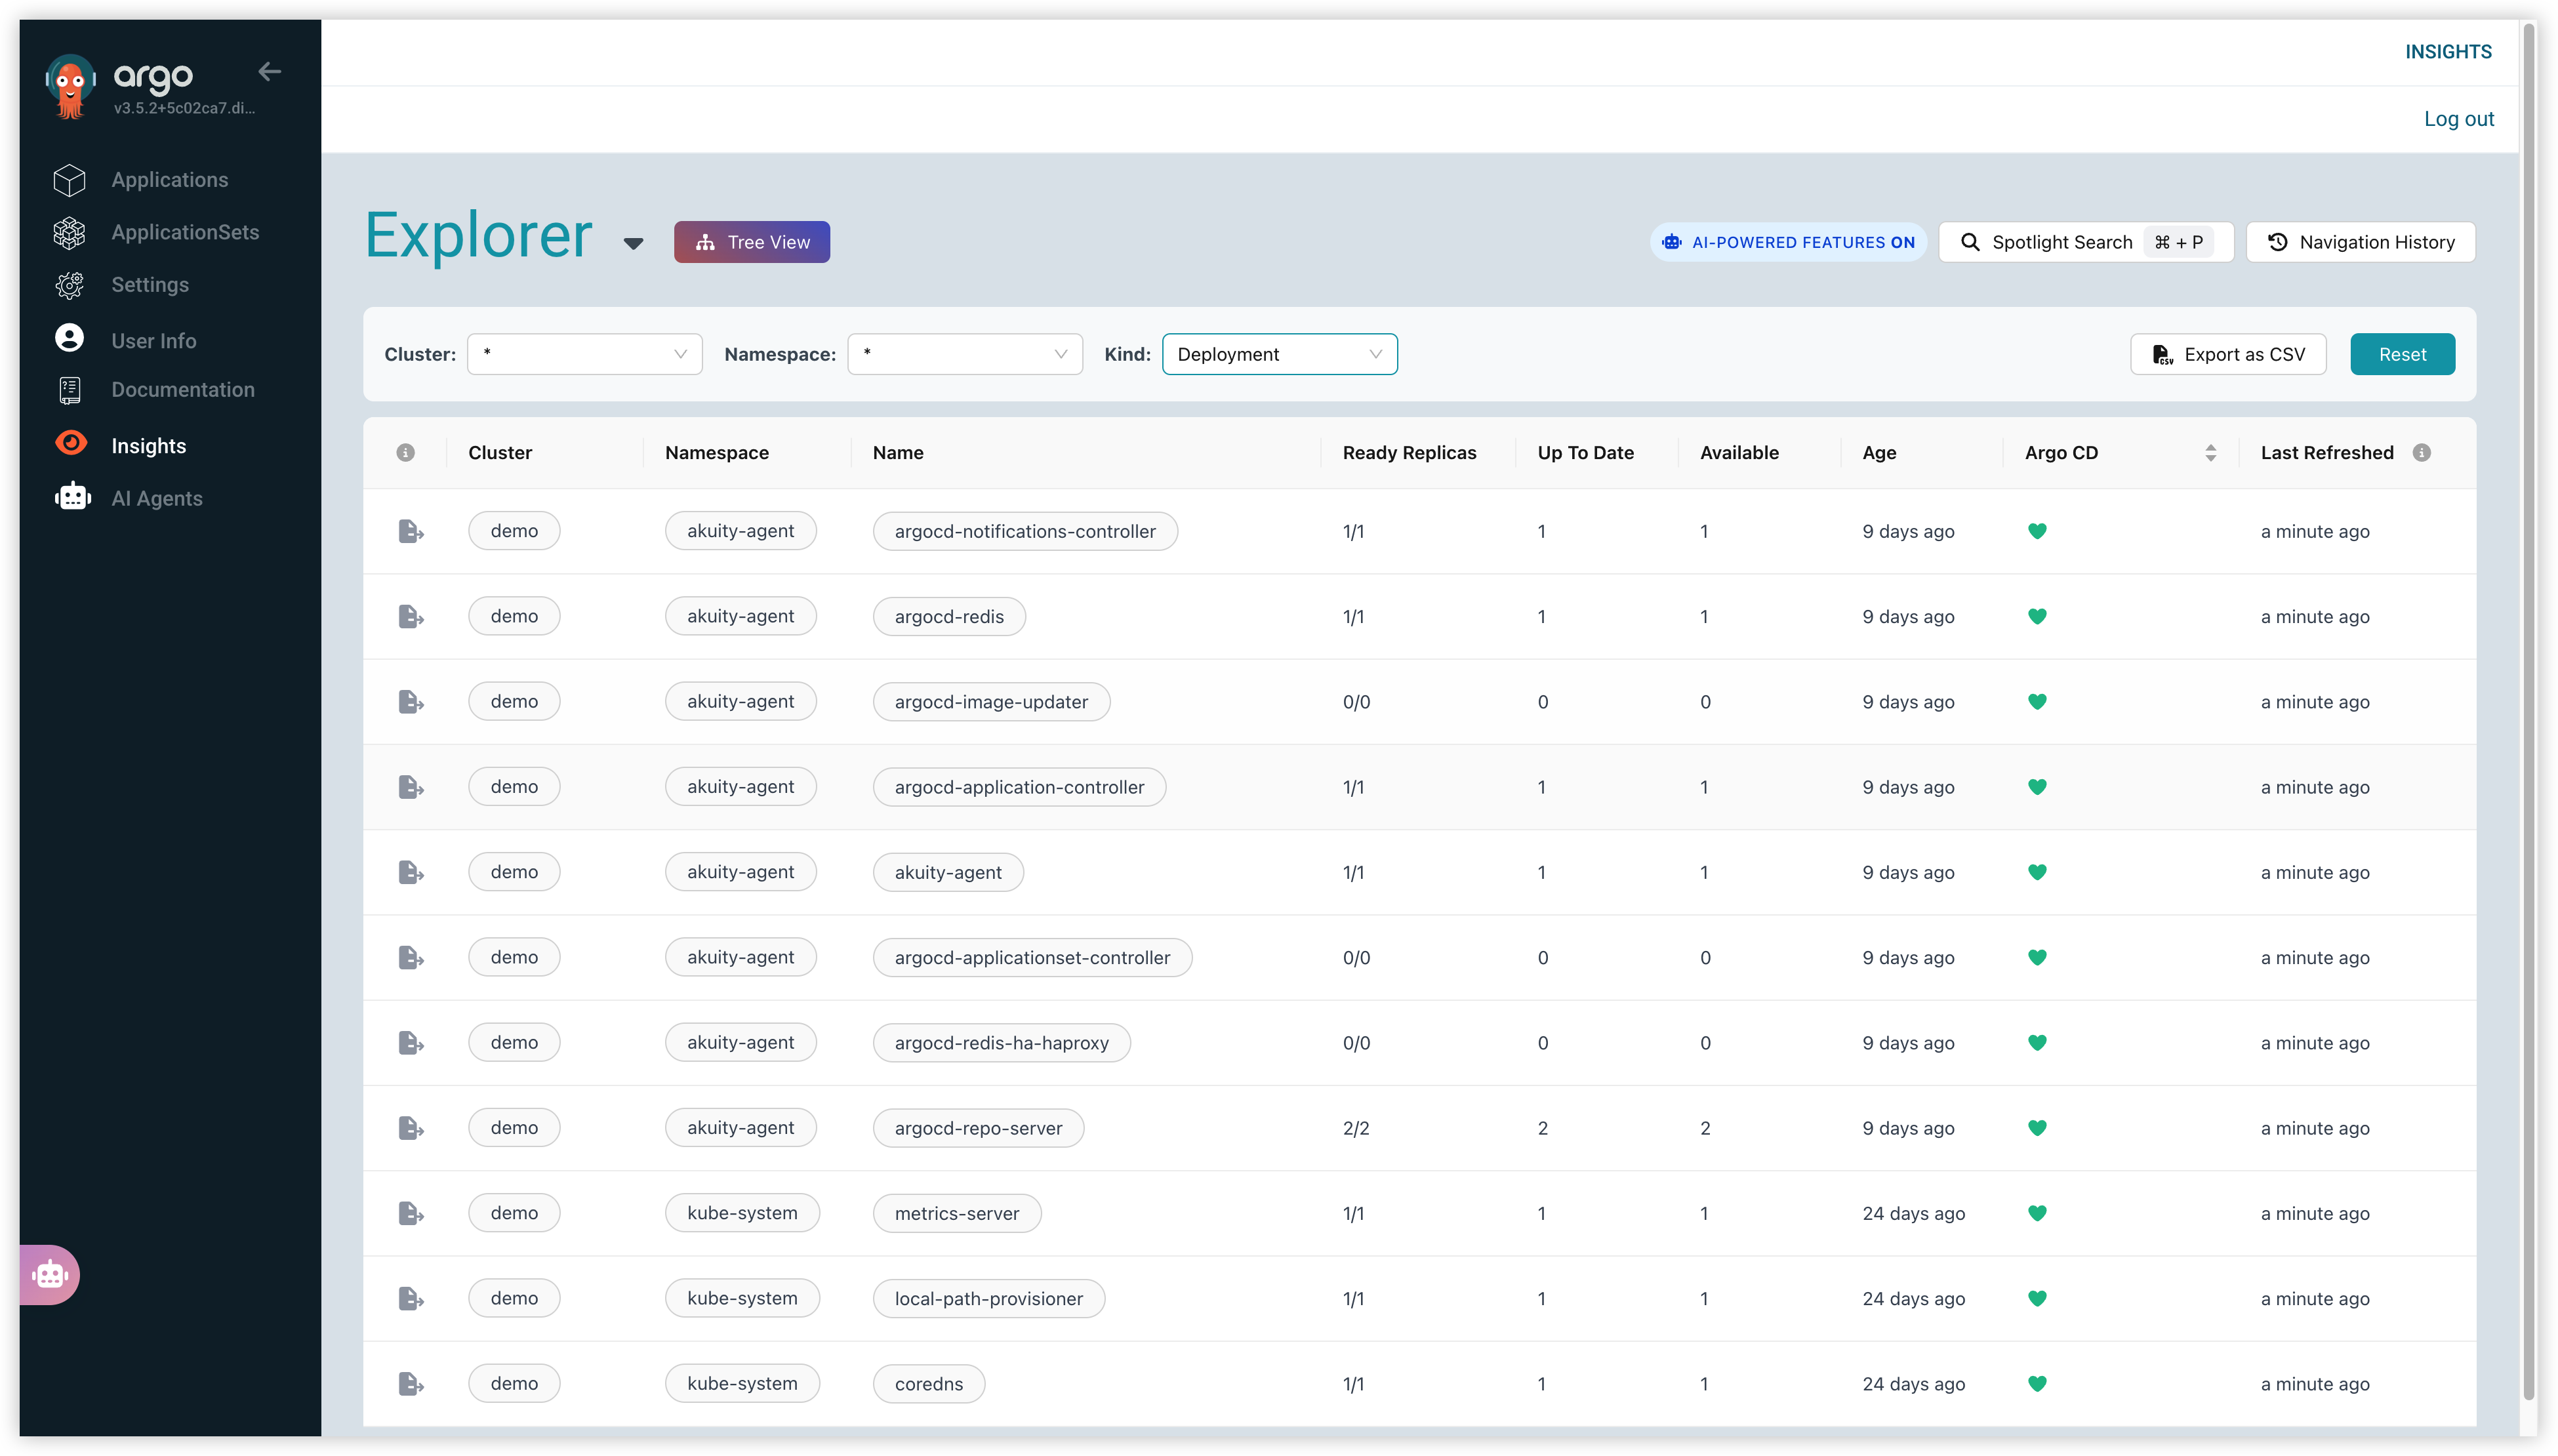
Task: Click Argo CD heart for metrics-server
Action: point(2037,1213)
